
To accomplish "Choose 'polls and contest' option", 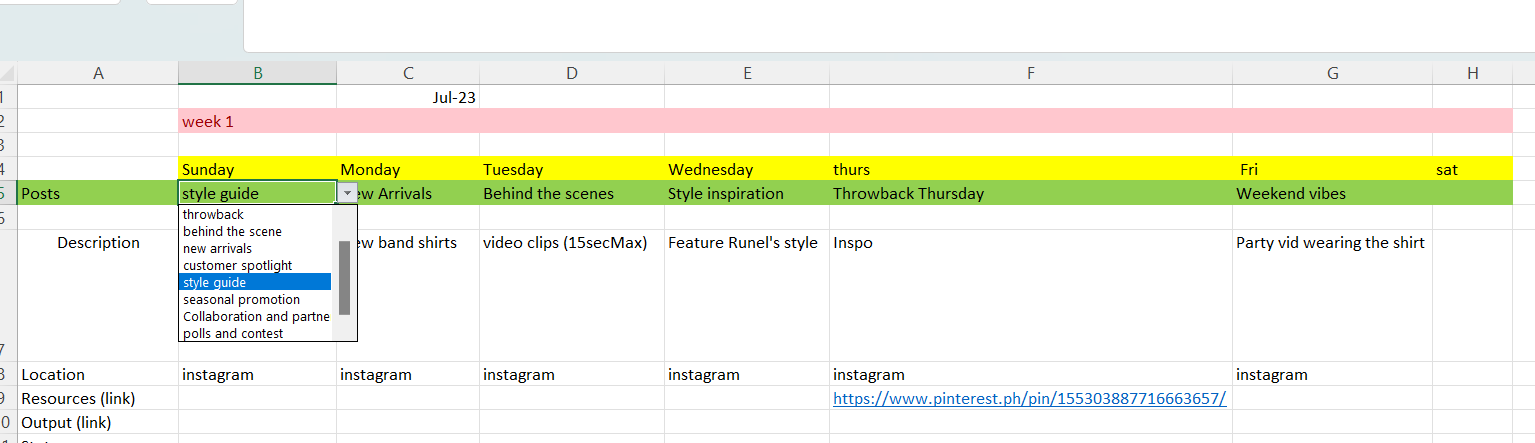I will coord(233,334).
